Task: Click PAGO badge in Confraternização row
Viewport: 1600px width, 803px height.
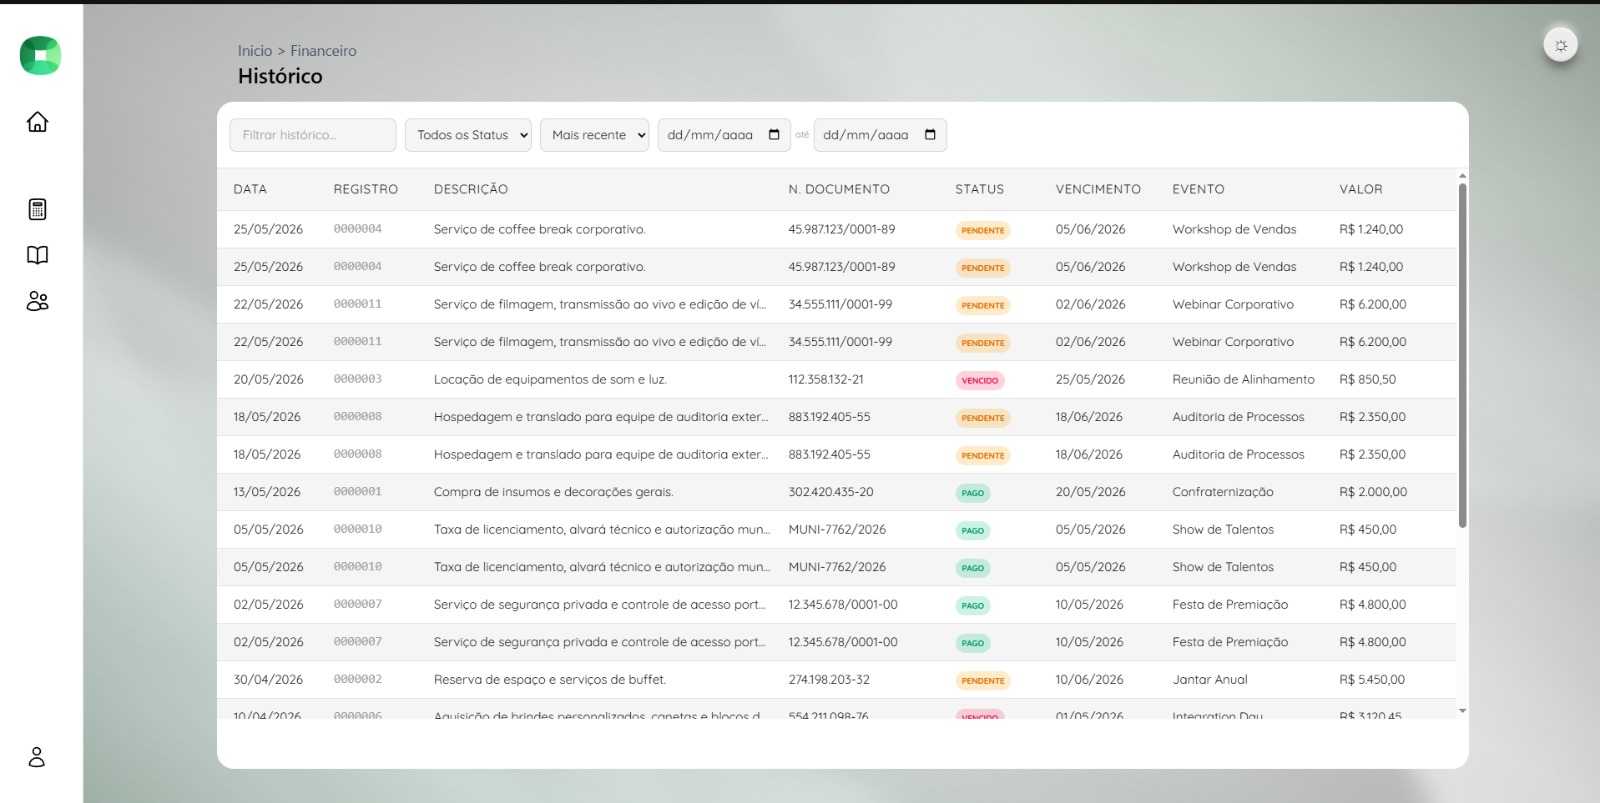Action: (x=972, y=493)
